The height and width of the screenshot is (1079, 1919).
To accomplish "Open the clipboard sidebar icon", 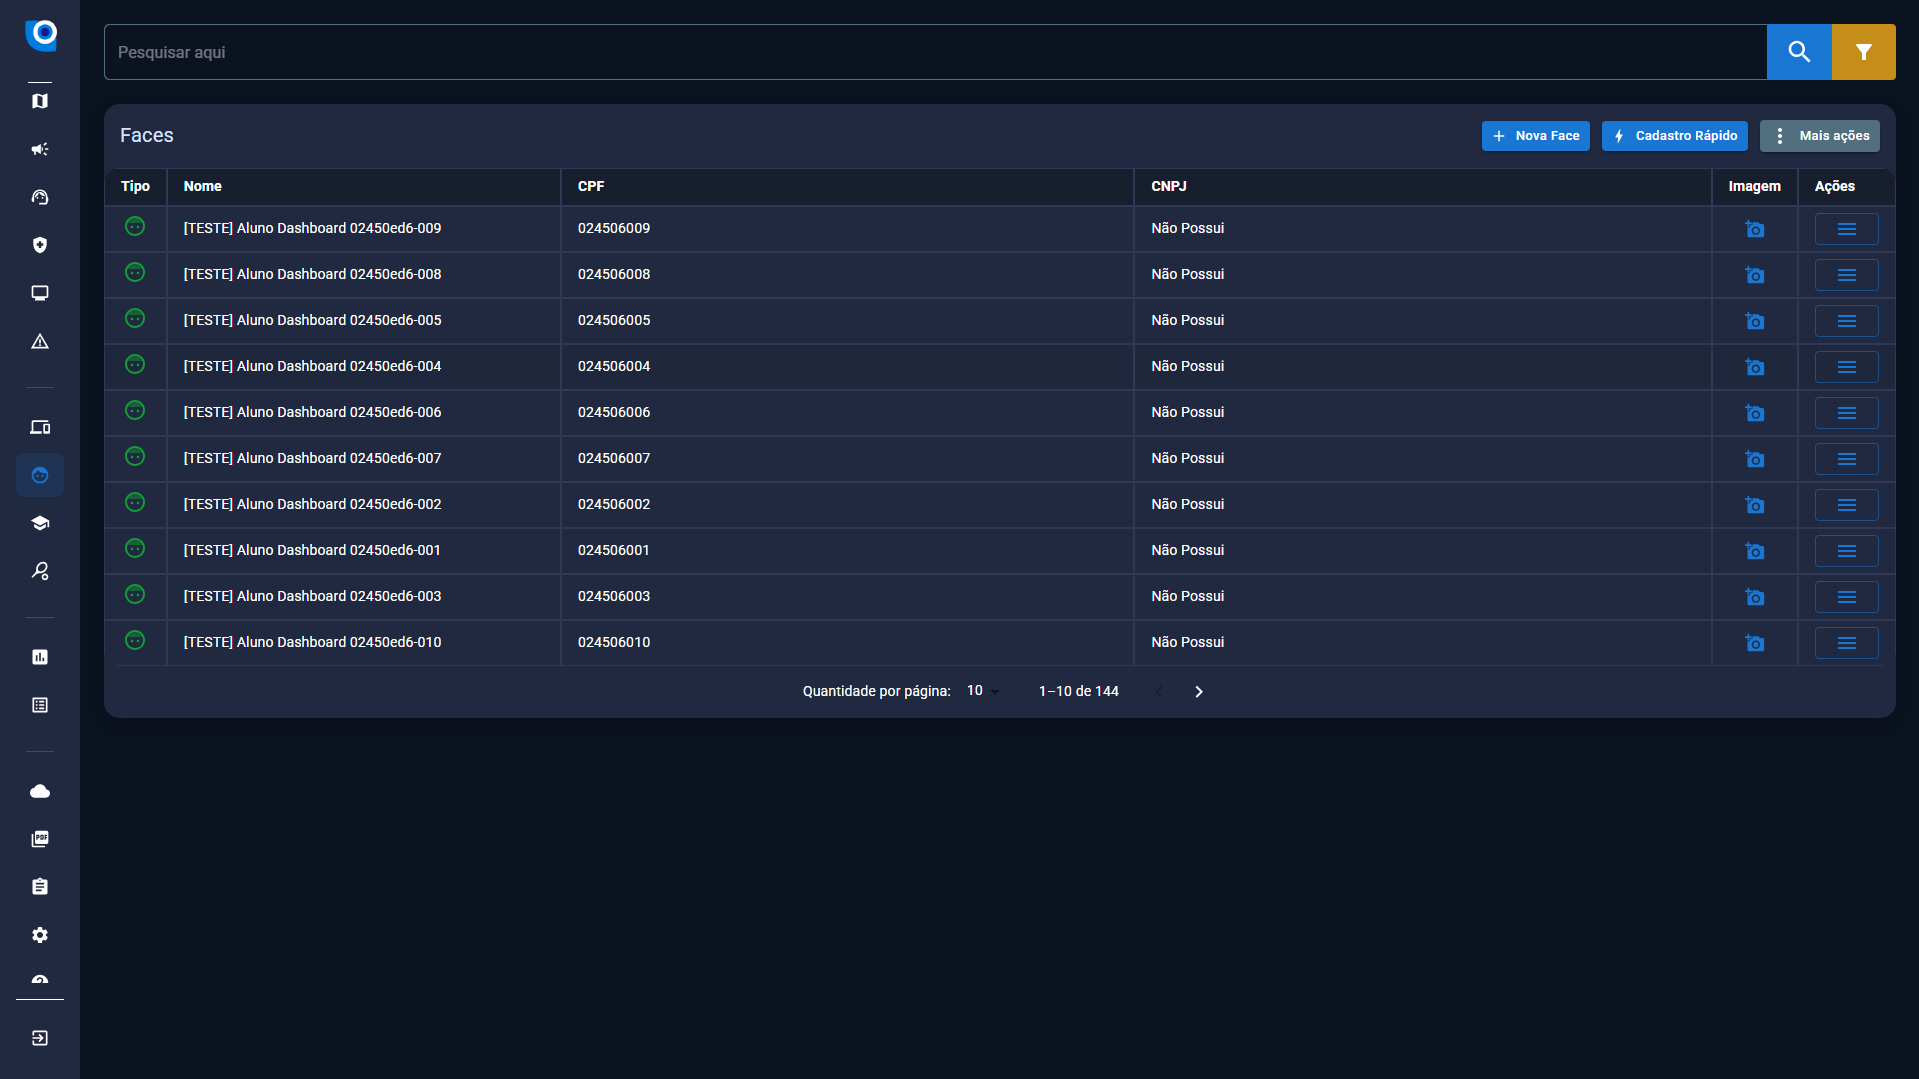I will click(40, 887).
